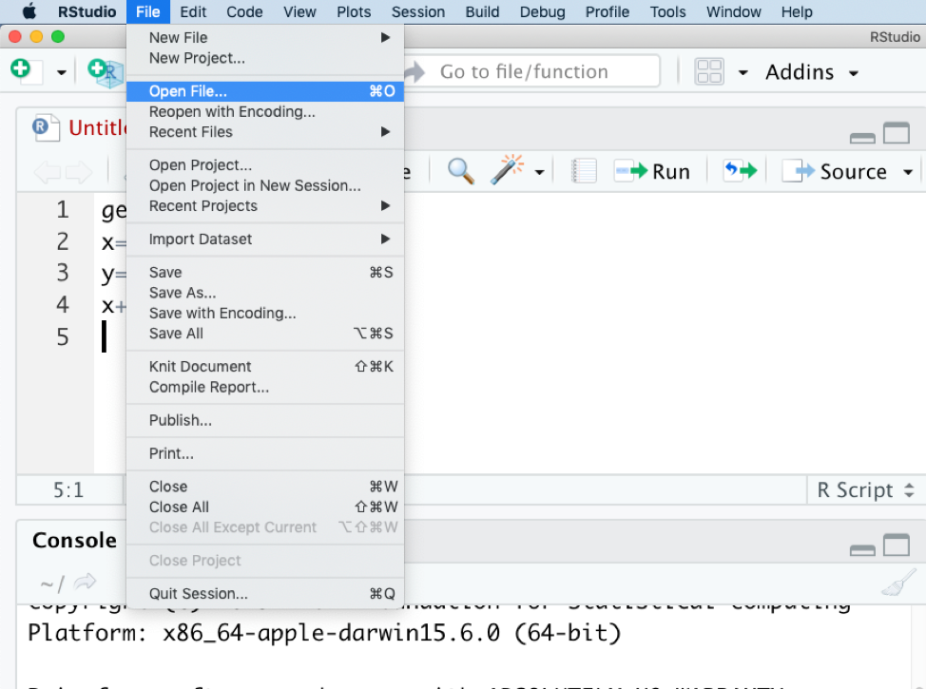This screenshot has width=926, height=689.
Task: Select Knit Document menu item
Action: coord(265,367)
